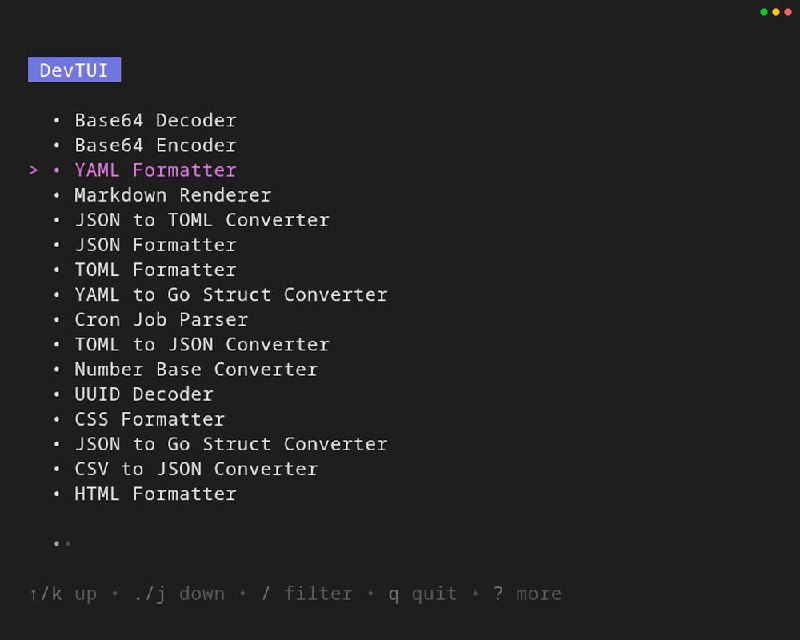Screen dimensions: 800x640
Task: Open JSON to Go Struct Converter
Action: coord(230,444)
